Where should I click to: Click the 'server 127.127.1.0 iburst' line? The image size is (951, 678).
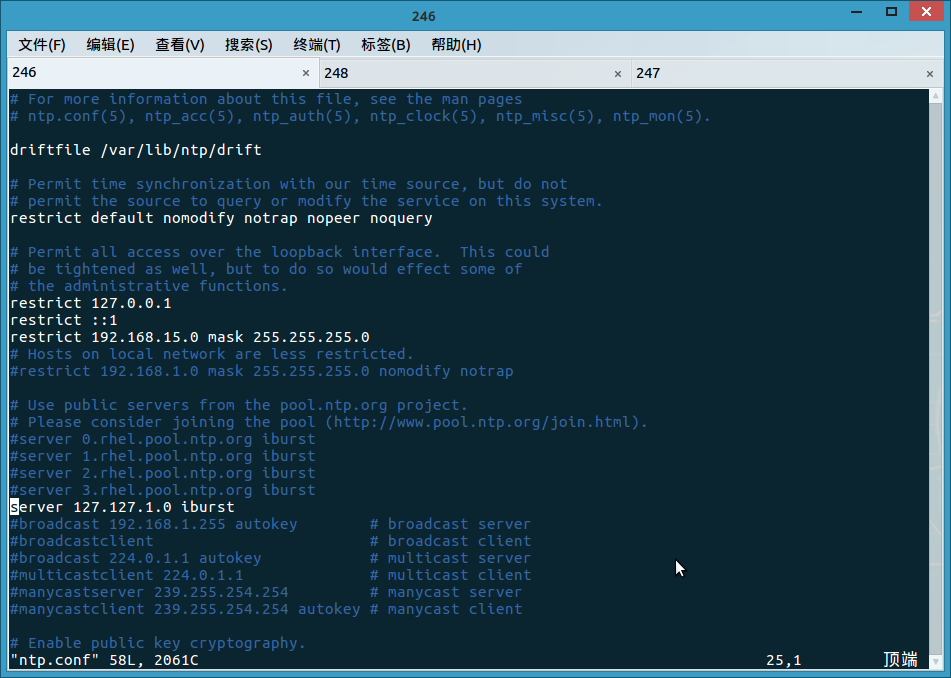coord(122,506)
